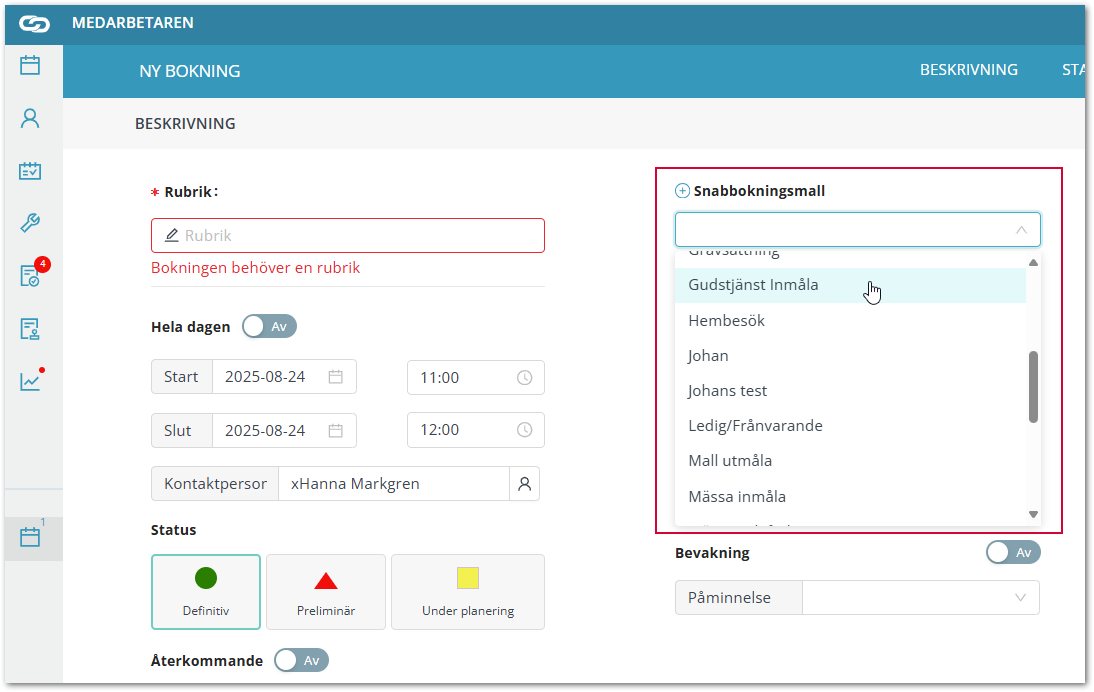Open clock icon for 11:00 start time
Viewport: 1094px width, 692px height.
(525, 377)
